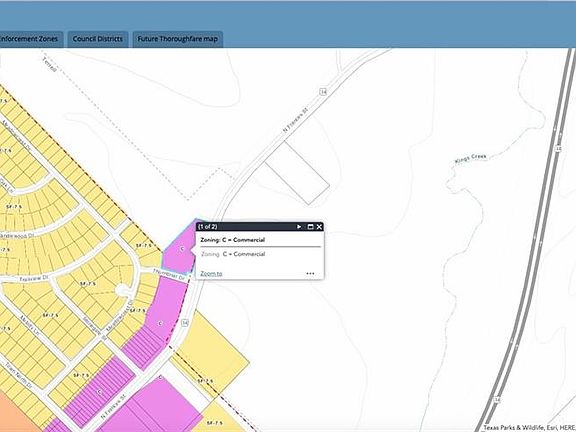This screenshot has height=432, width=576.
Task: Click the (1 of 2) counter in the popup header
Action: click(208, 227)
